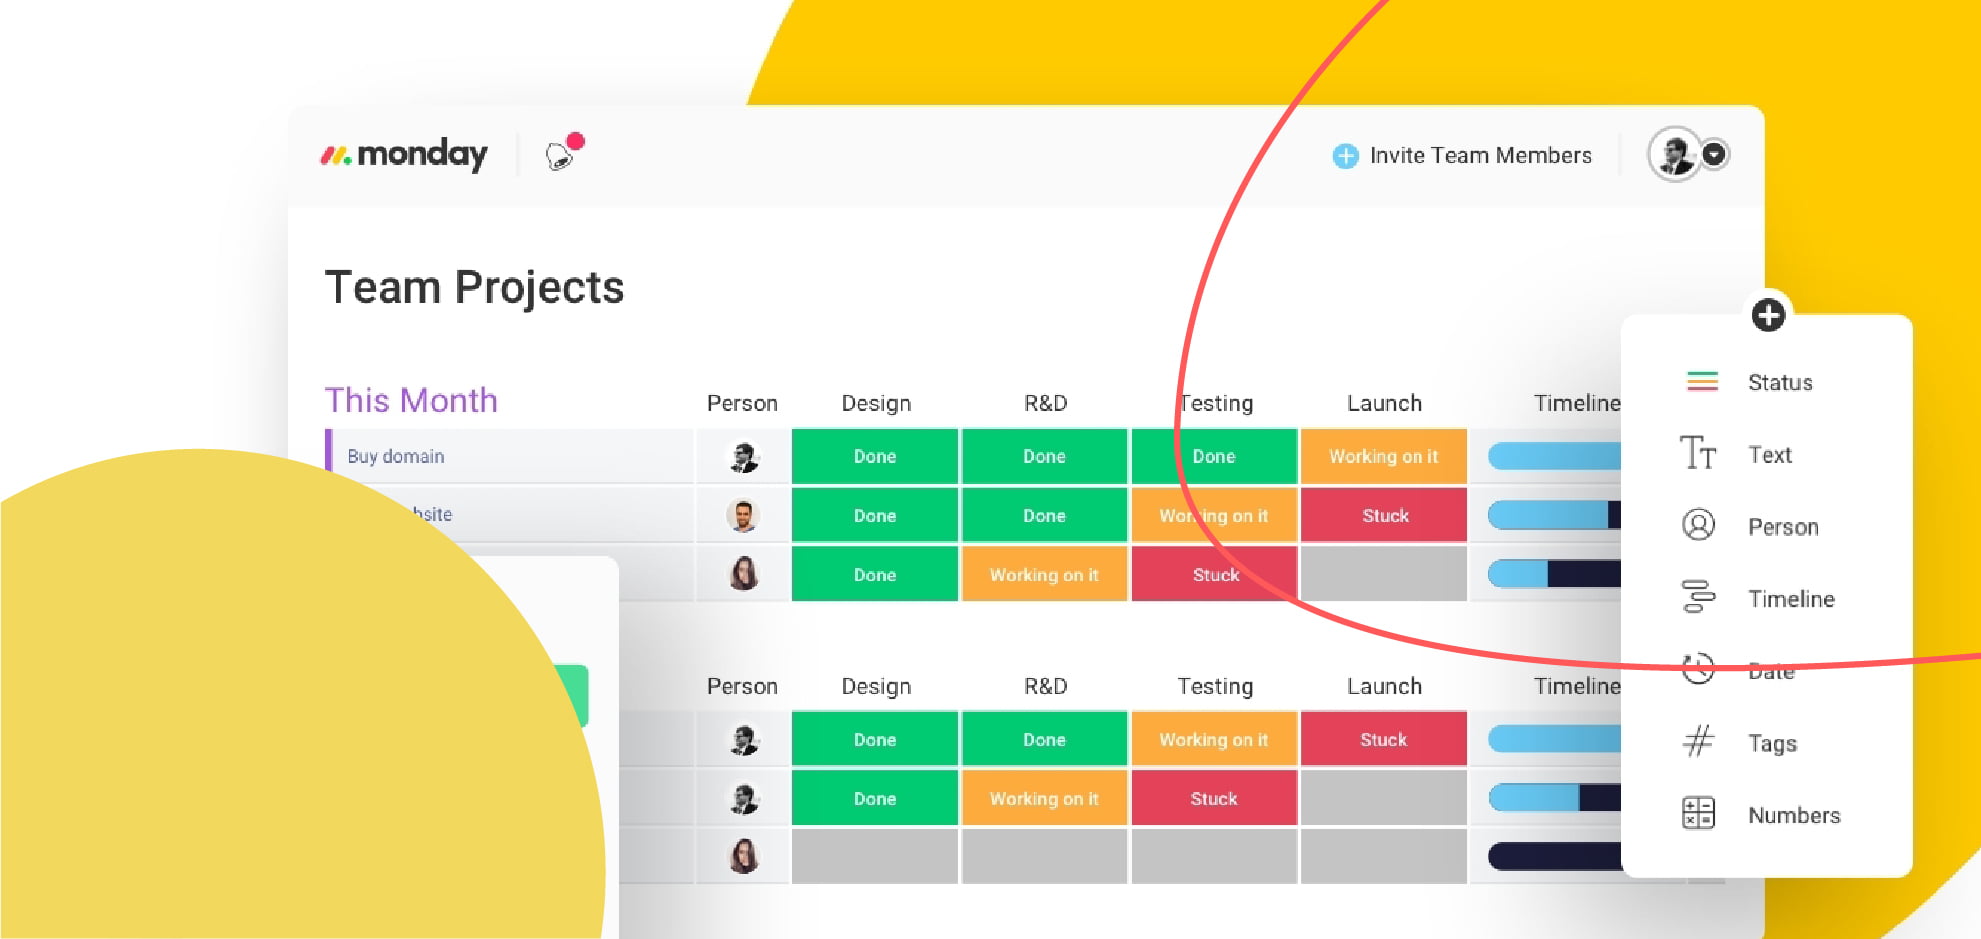1981x939 pixels.
Task: Click the black plus add-column icon
Action: coord(1768,315)
